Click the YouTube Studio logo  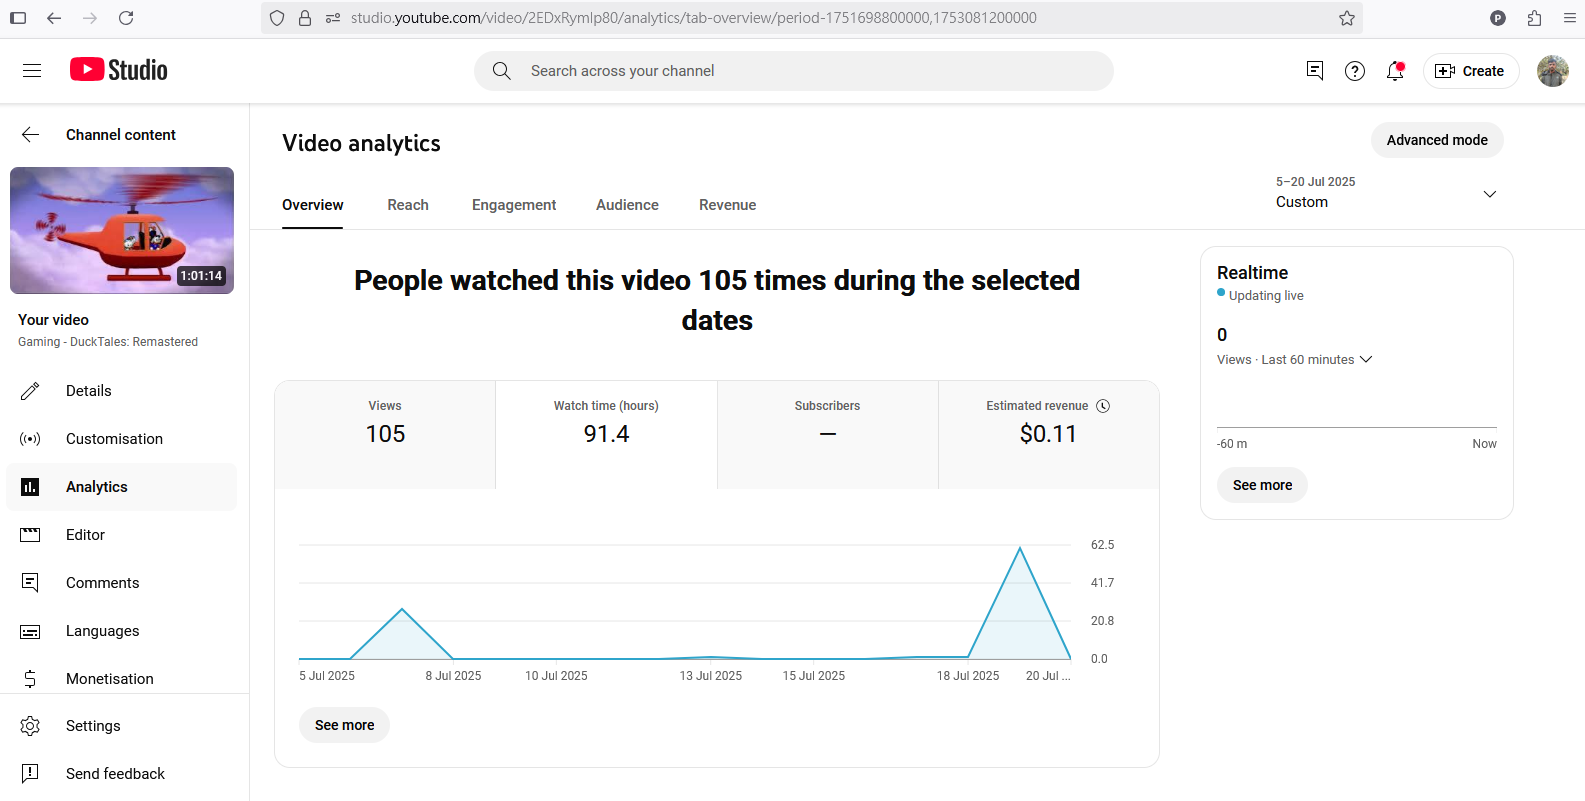[118, 70]
